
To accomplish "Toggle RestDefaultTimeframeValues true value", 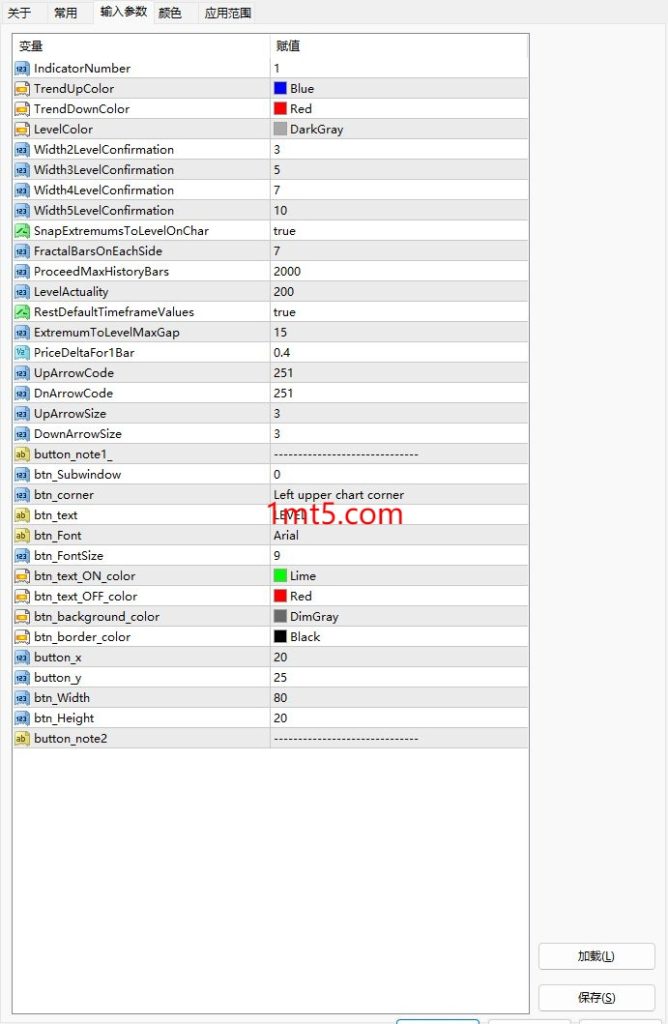I will coord(285,312).
